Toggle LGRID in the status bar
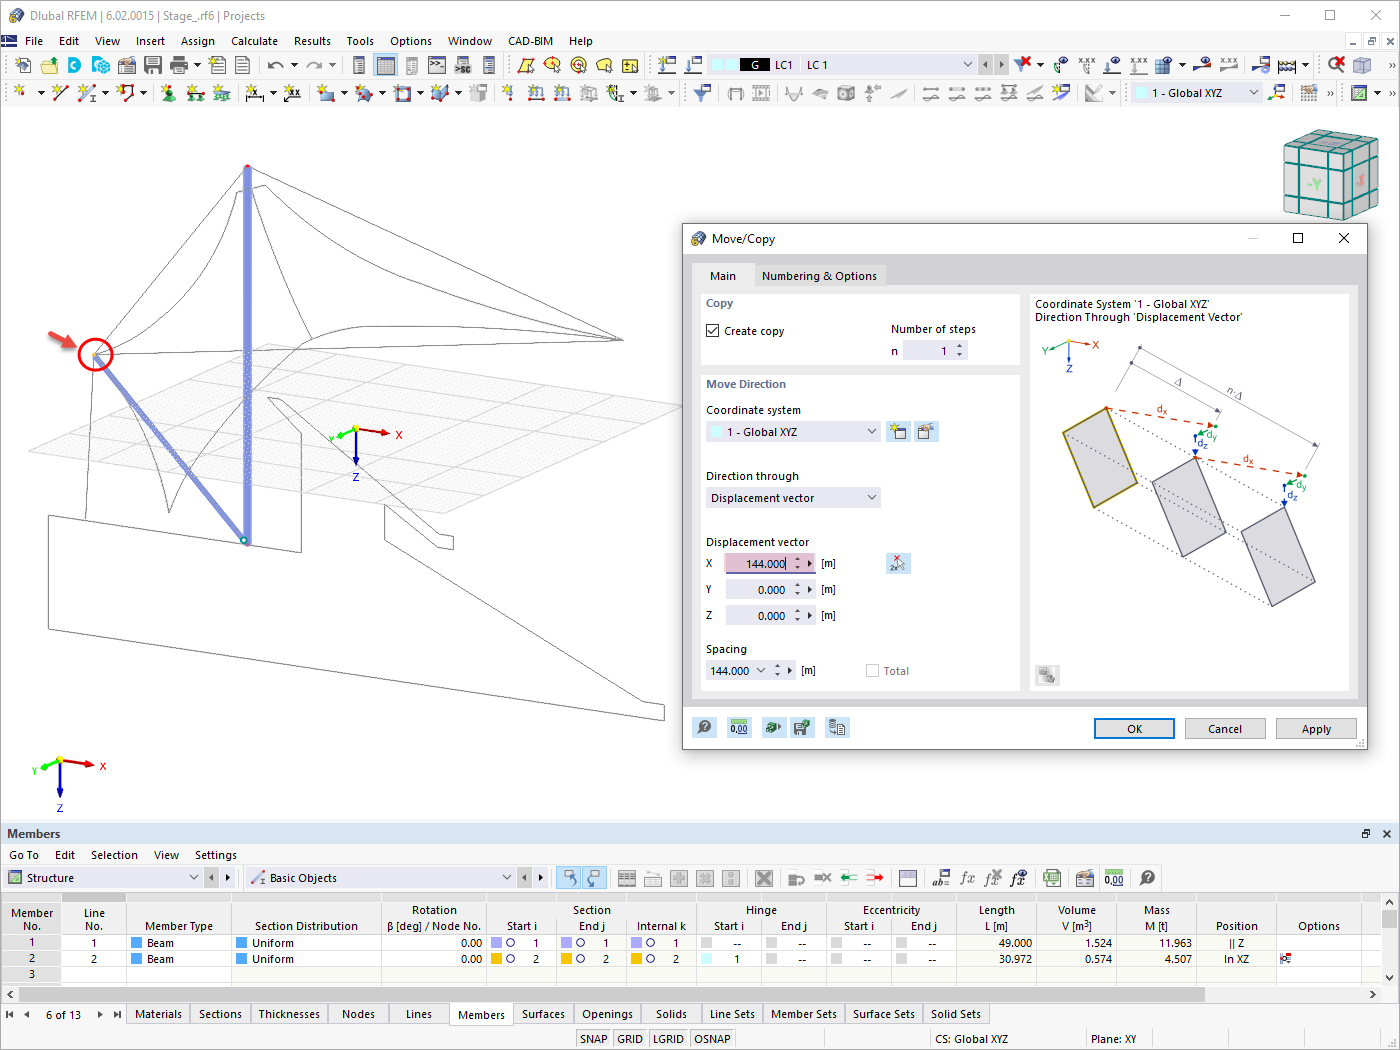 coord(668,1039)
